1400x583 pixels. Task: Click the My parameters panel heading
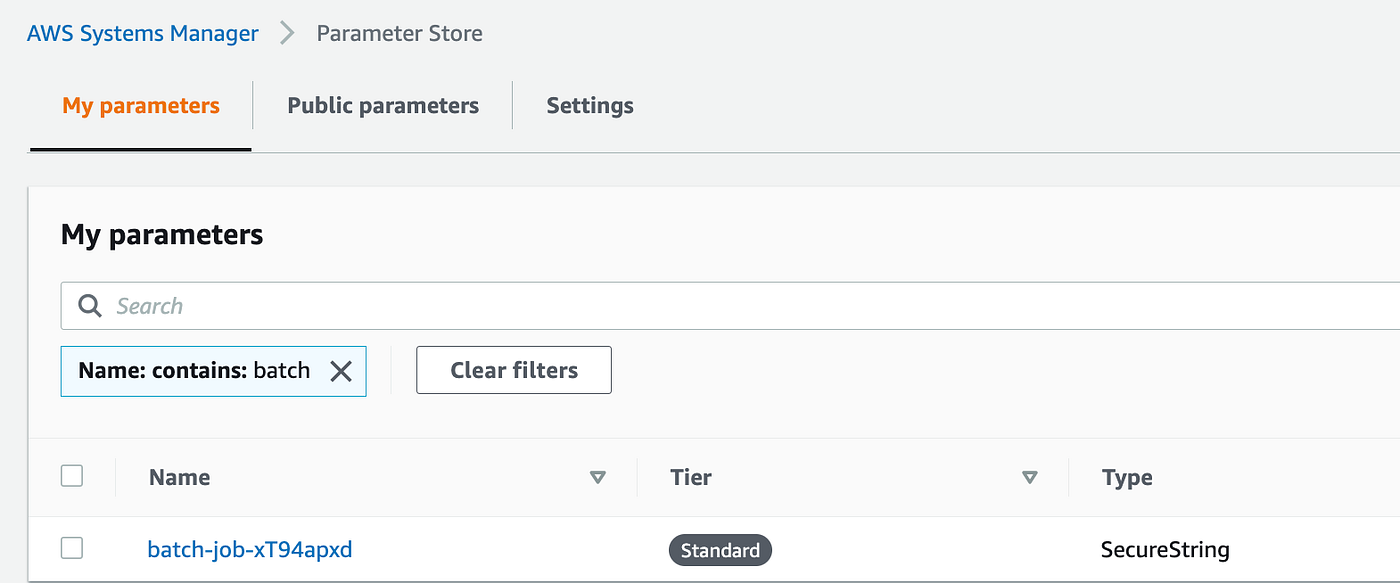[x=162, y=235]
